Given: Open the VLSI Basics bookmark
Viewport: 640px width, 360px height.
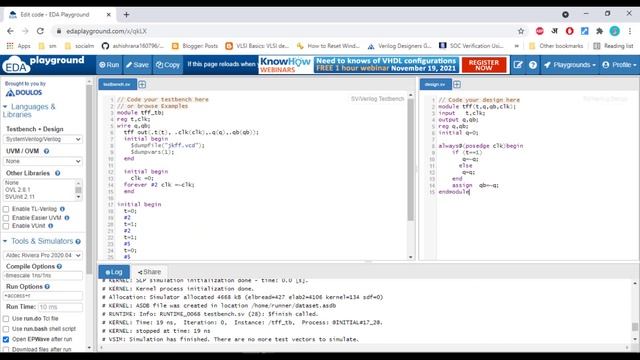Looking at the screenshot, I should (258, 46).
